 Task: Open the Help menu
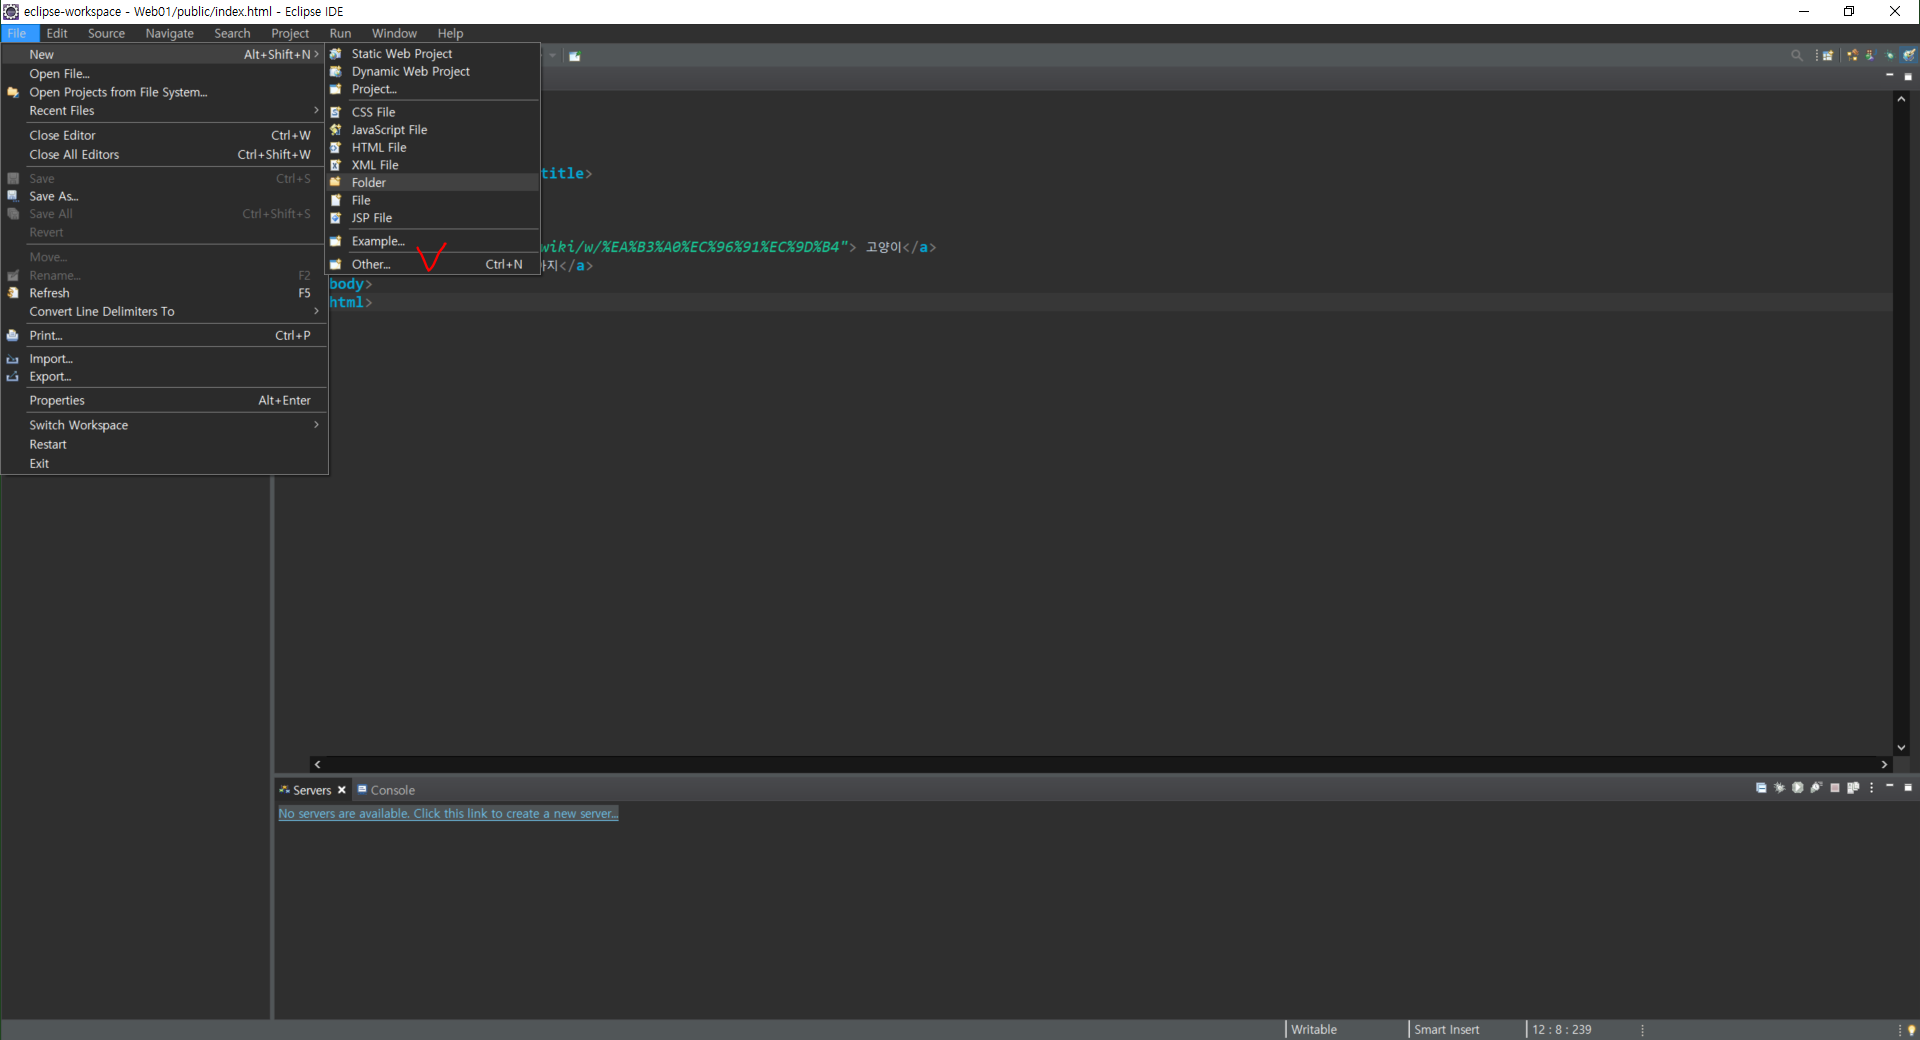tap(450, 34)
